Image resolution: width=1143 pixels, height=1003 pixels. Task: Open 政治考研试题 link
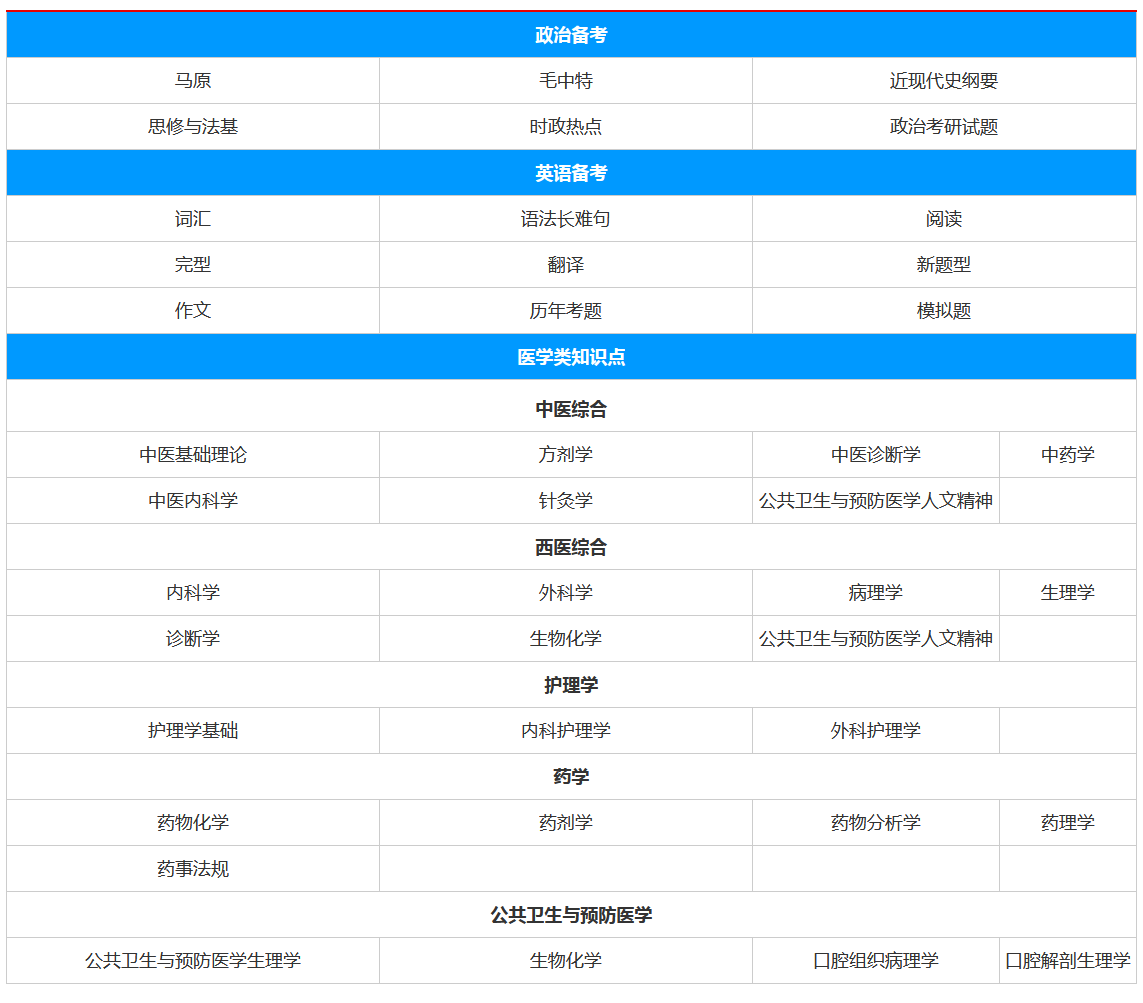coord(943,127)
